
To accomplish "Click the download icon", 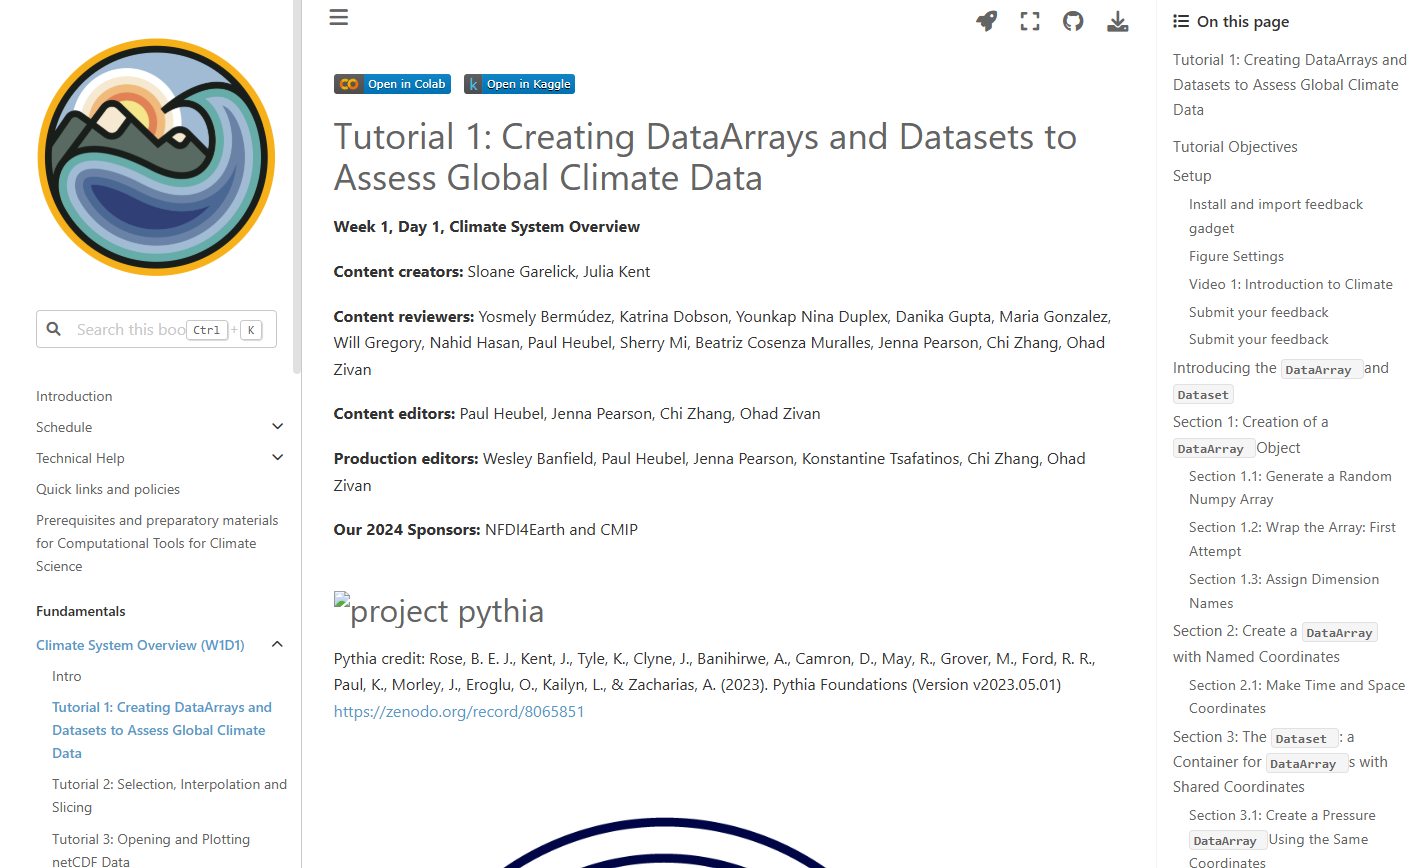I will pos(1118,21).
